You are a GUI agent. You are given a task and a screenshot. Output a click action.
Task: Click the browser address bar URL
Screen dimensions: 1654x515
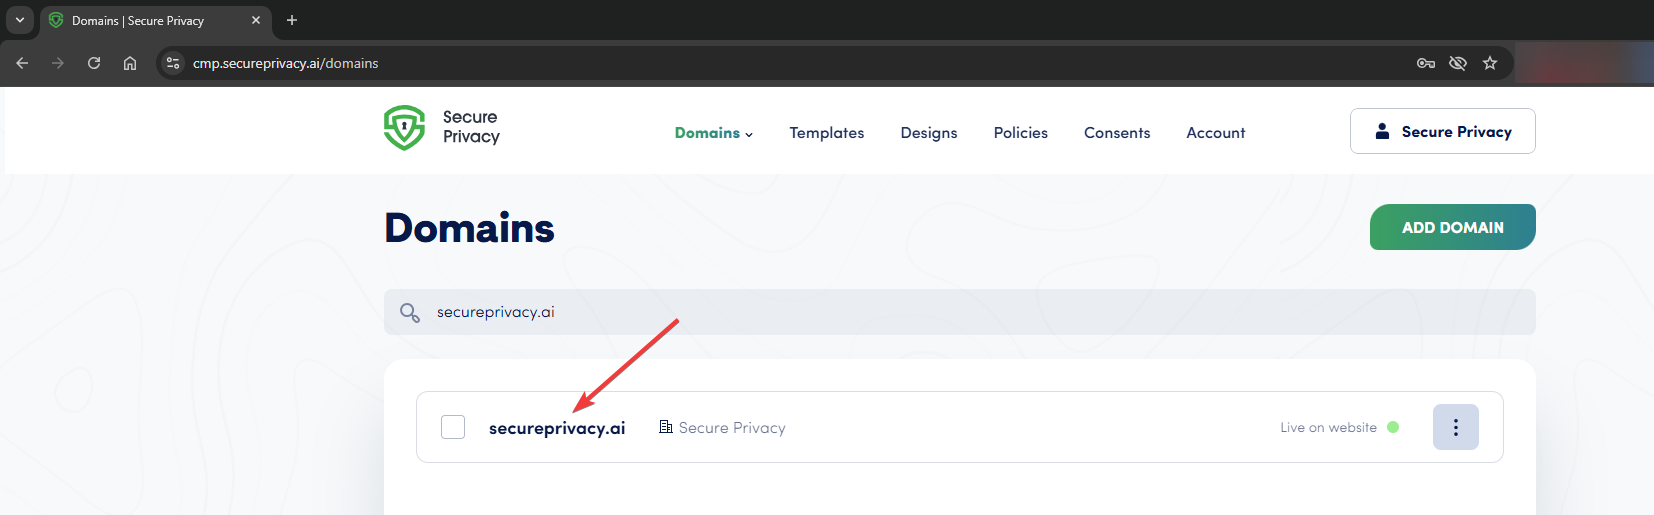286,63
